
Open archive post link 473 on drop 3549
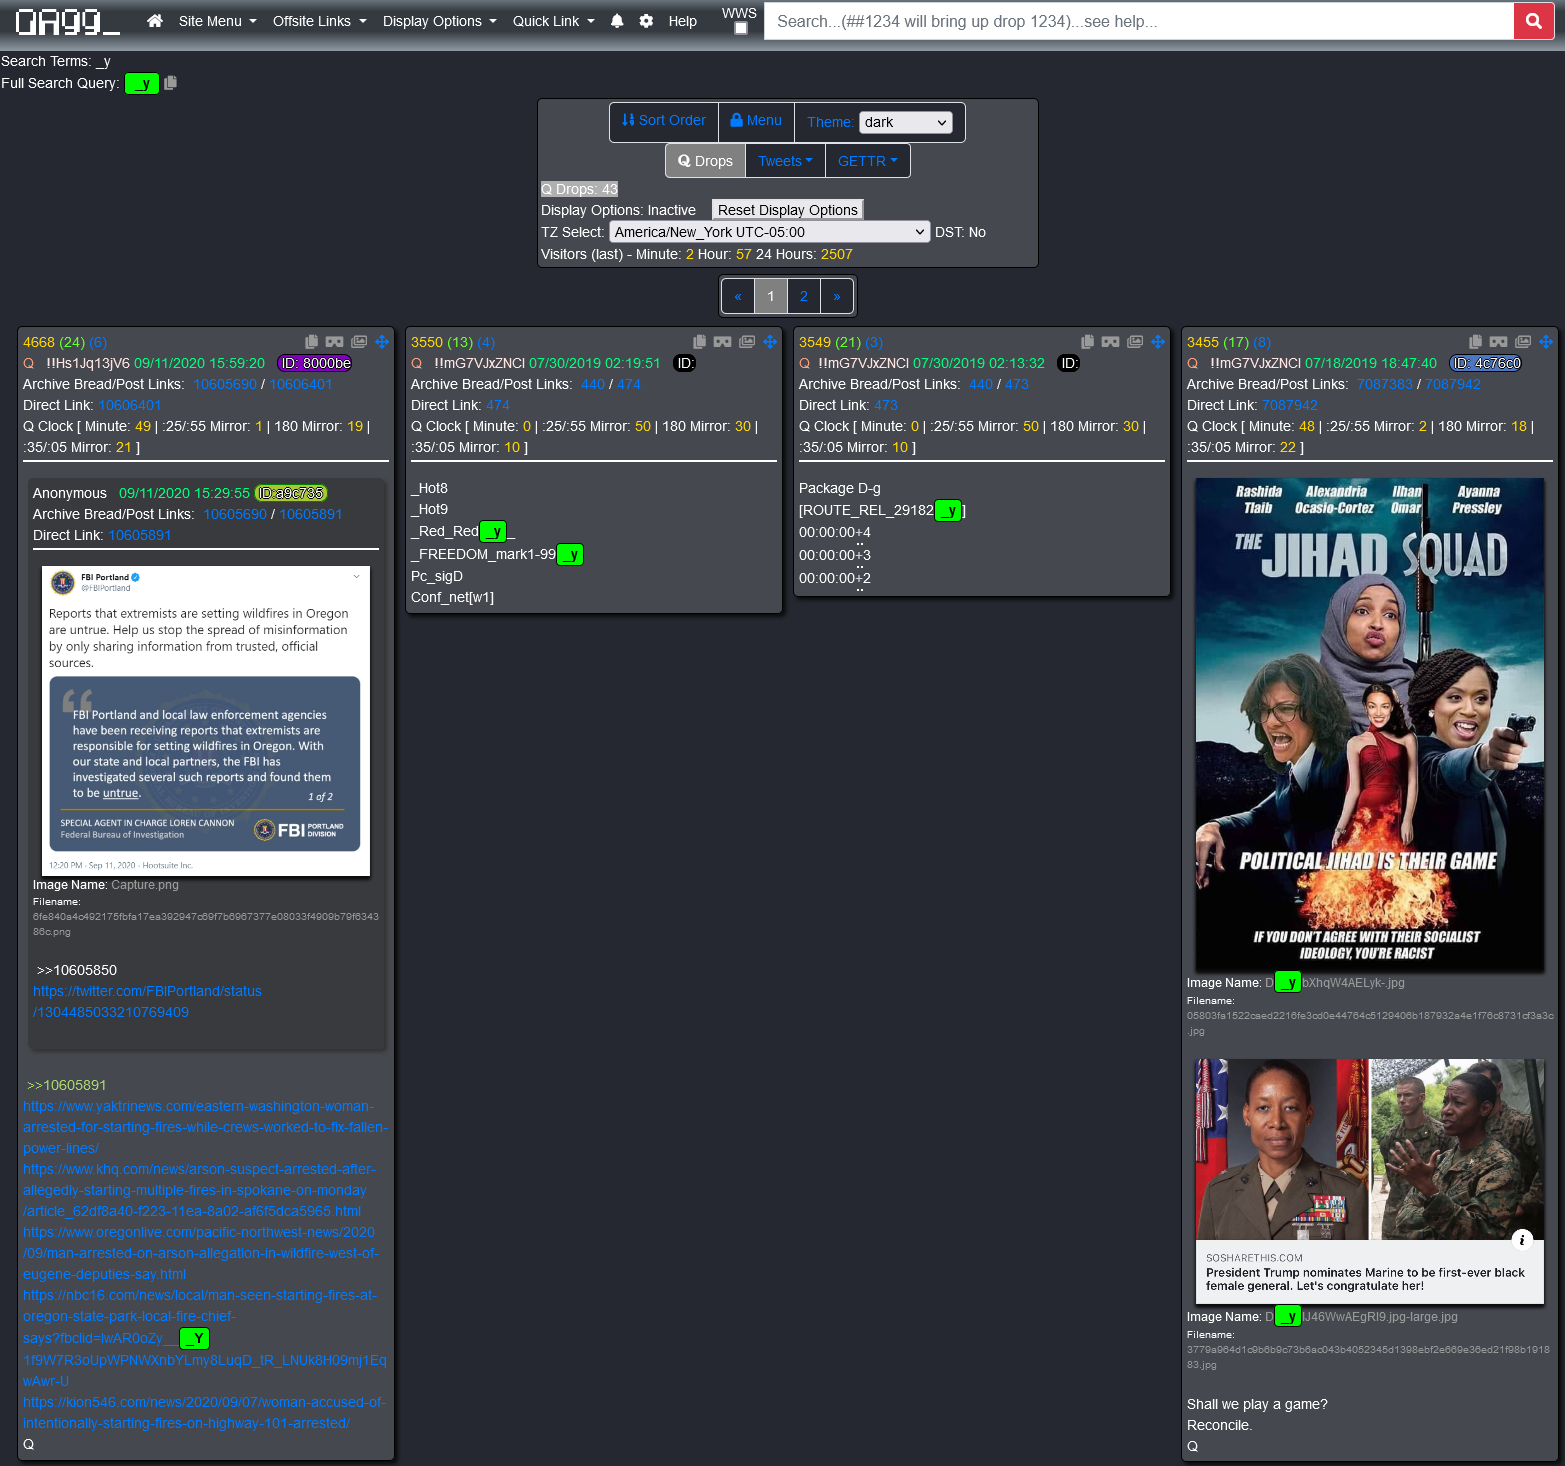[1017, 384]
